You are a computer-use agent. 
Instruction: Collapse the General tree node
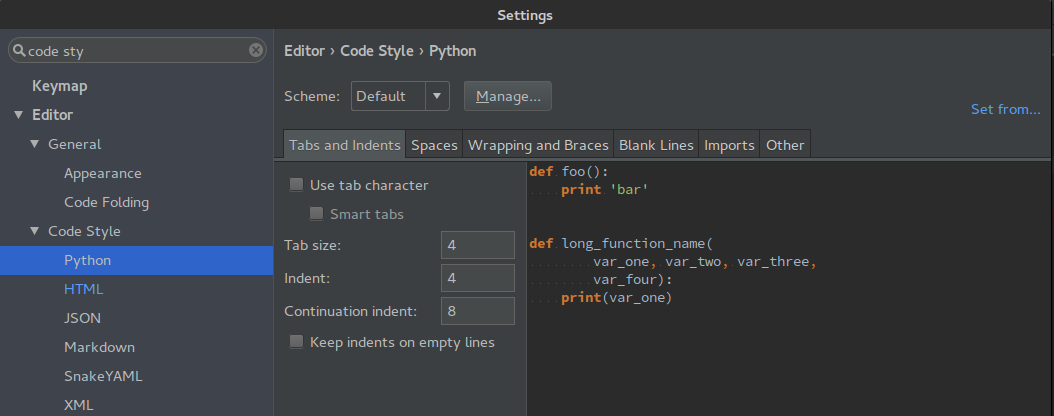35,144
